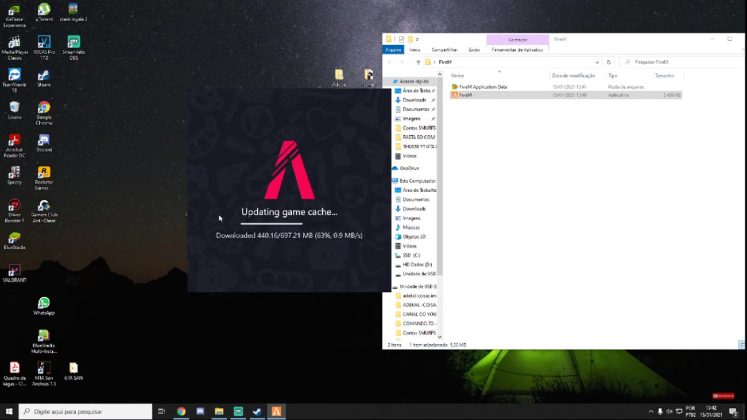
Task: Open the SSD (C:) drive
Action: 411,255
